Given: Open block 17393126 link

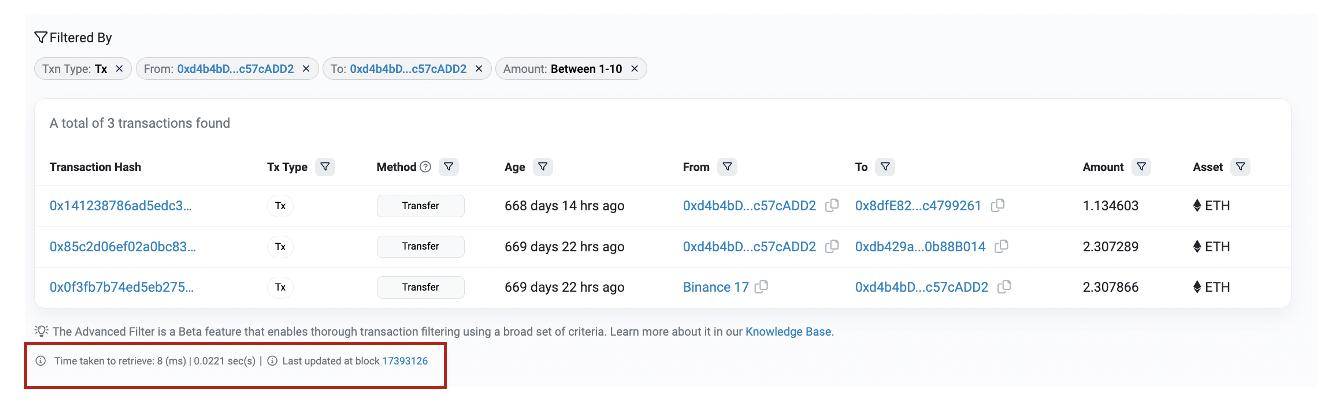Looking at the screenshot, I should [405, 361].
